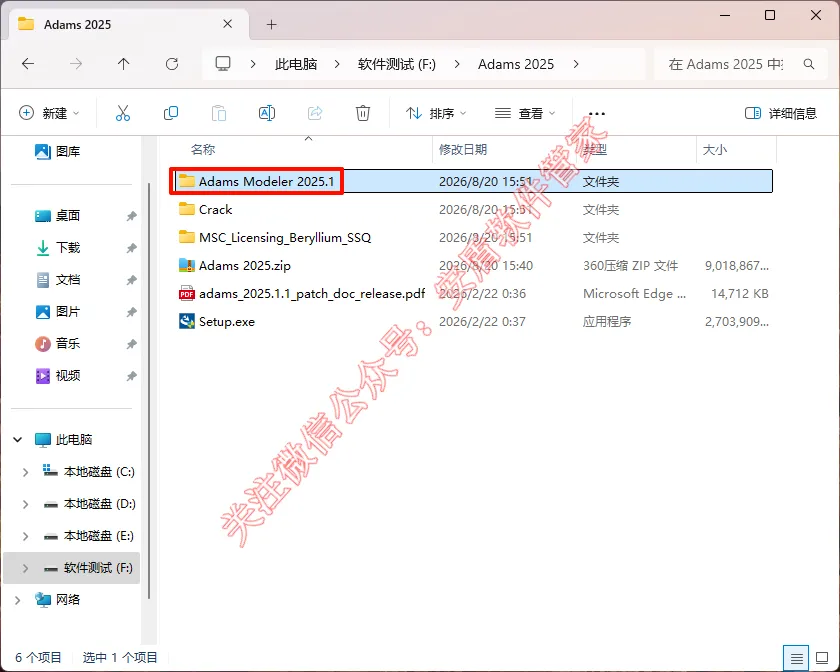840x672 pixels.
Task: Click the Delete trash icon
Action: (363, 113)
